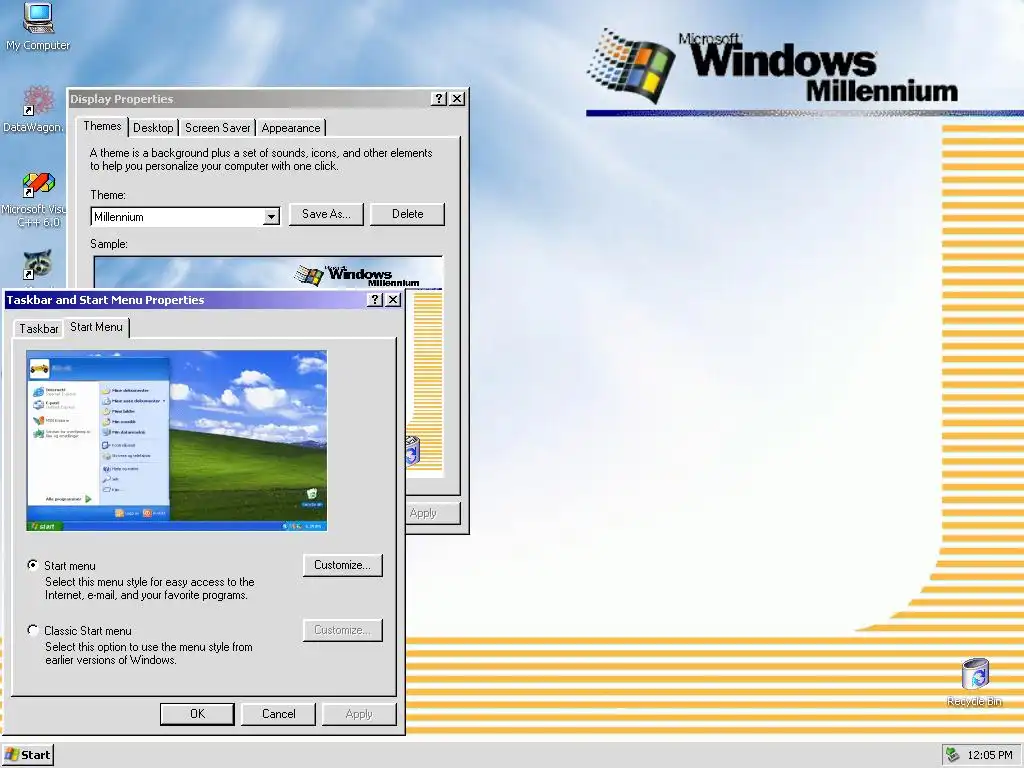Switch to the Desktop tab

click(x=153, y=128)
